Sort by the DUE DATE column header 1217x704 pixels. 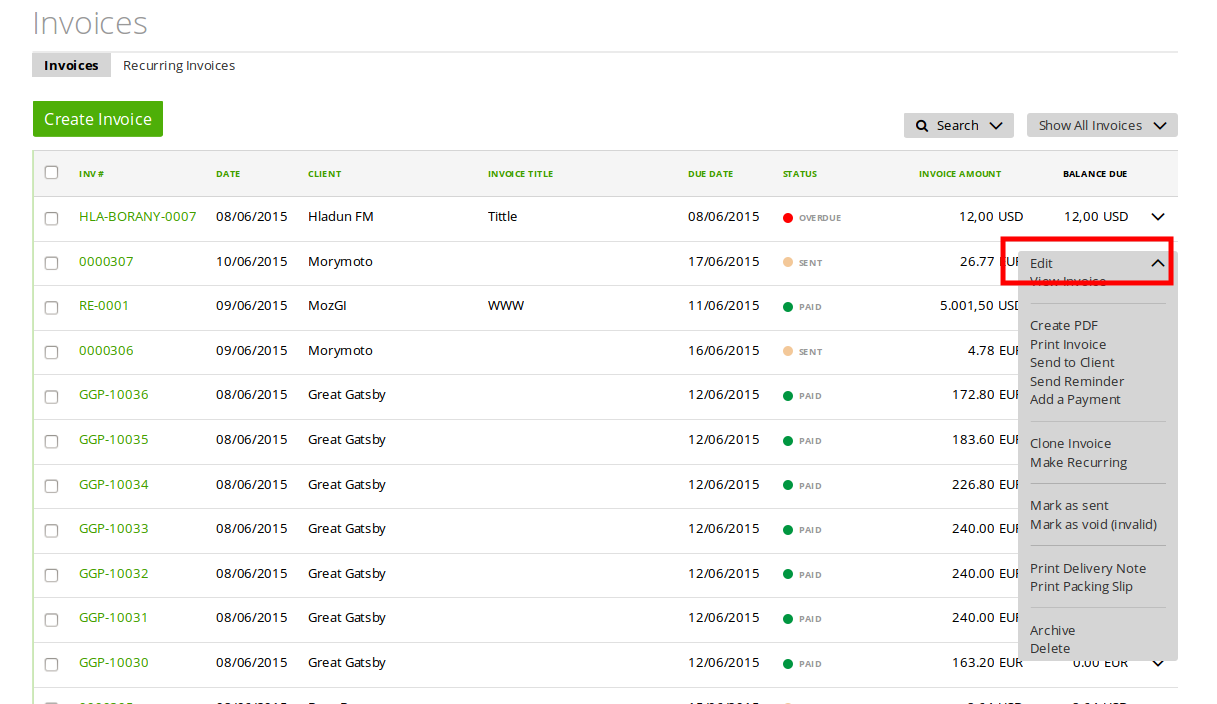710,174
